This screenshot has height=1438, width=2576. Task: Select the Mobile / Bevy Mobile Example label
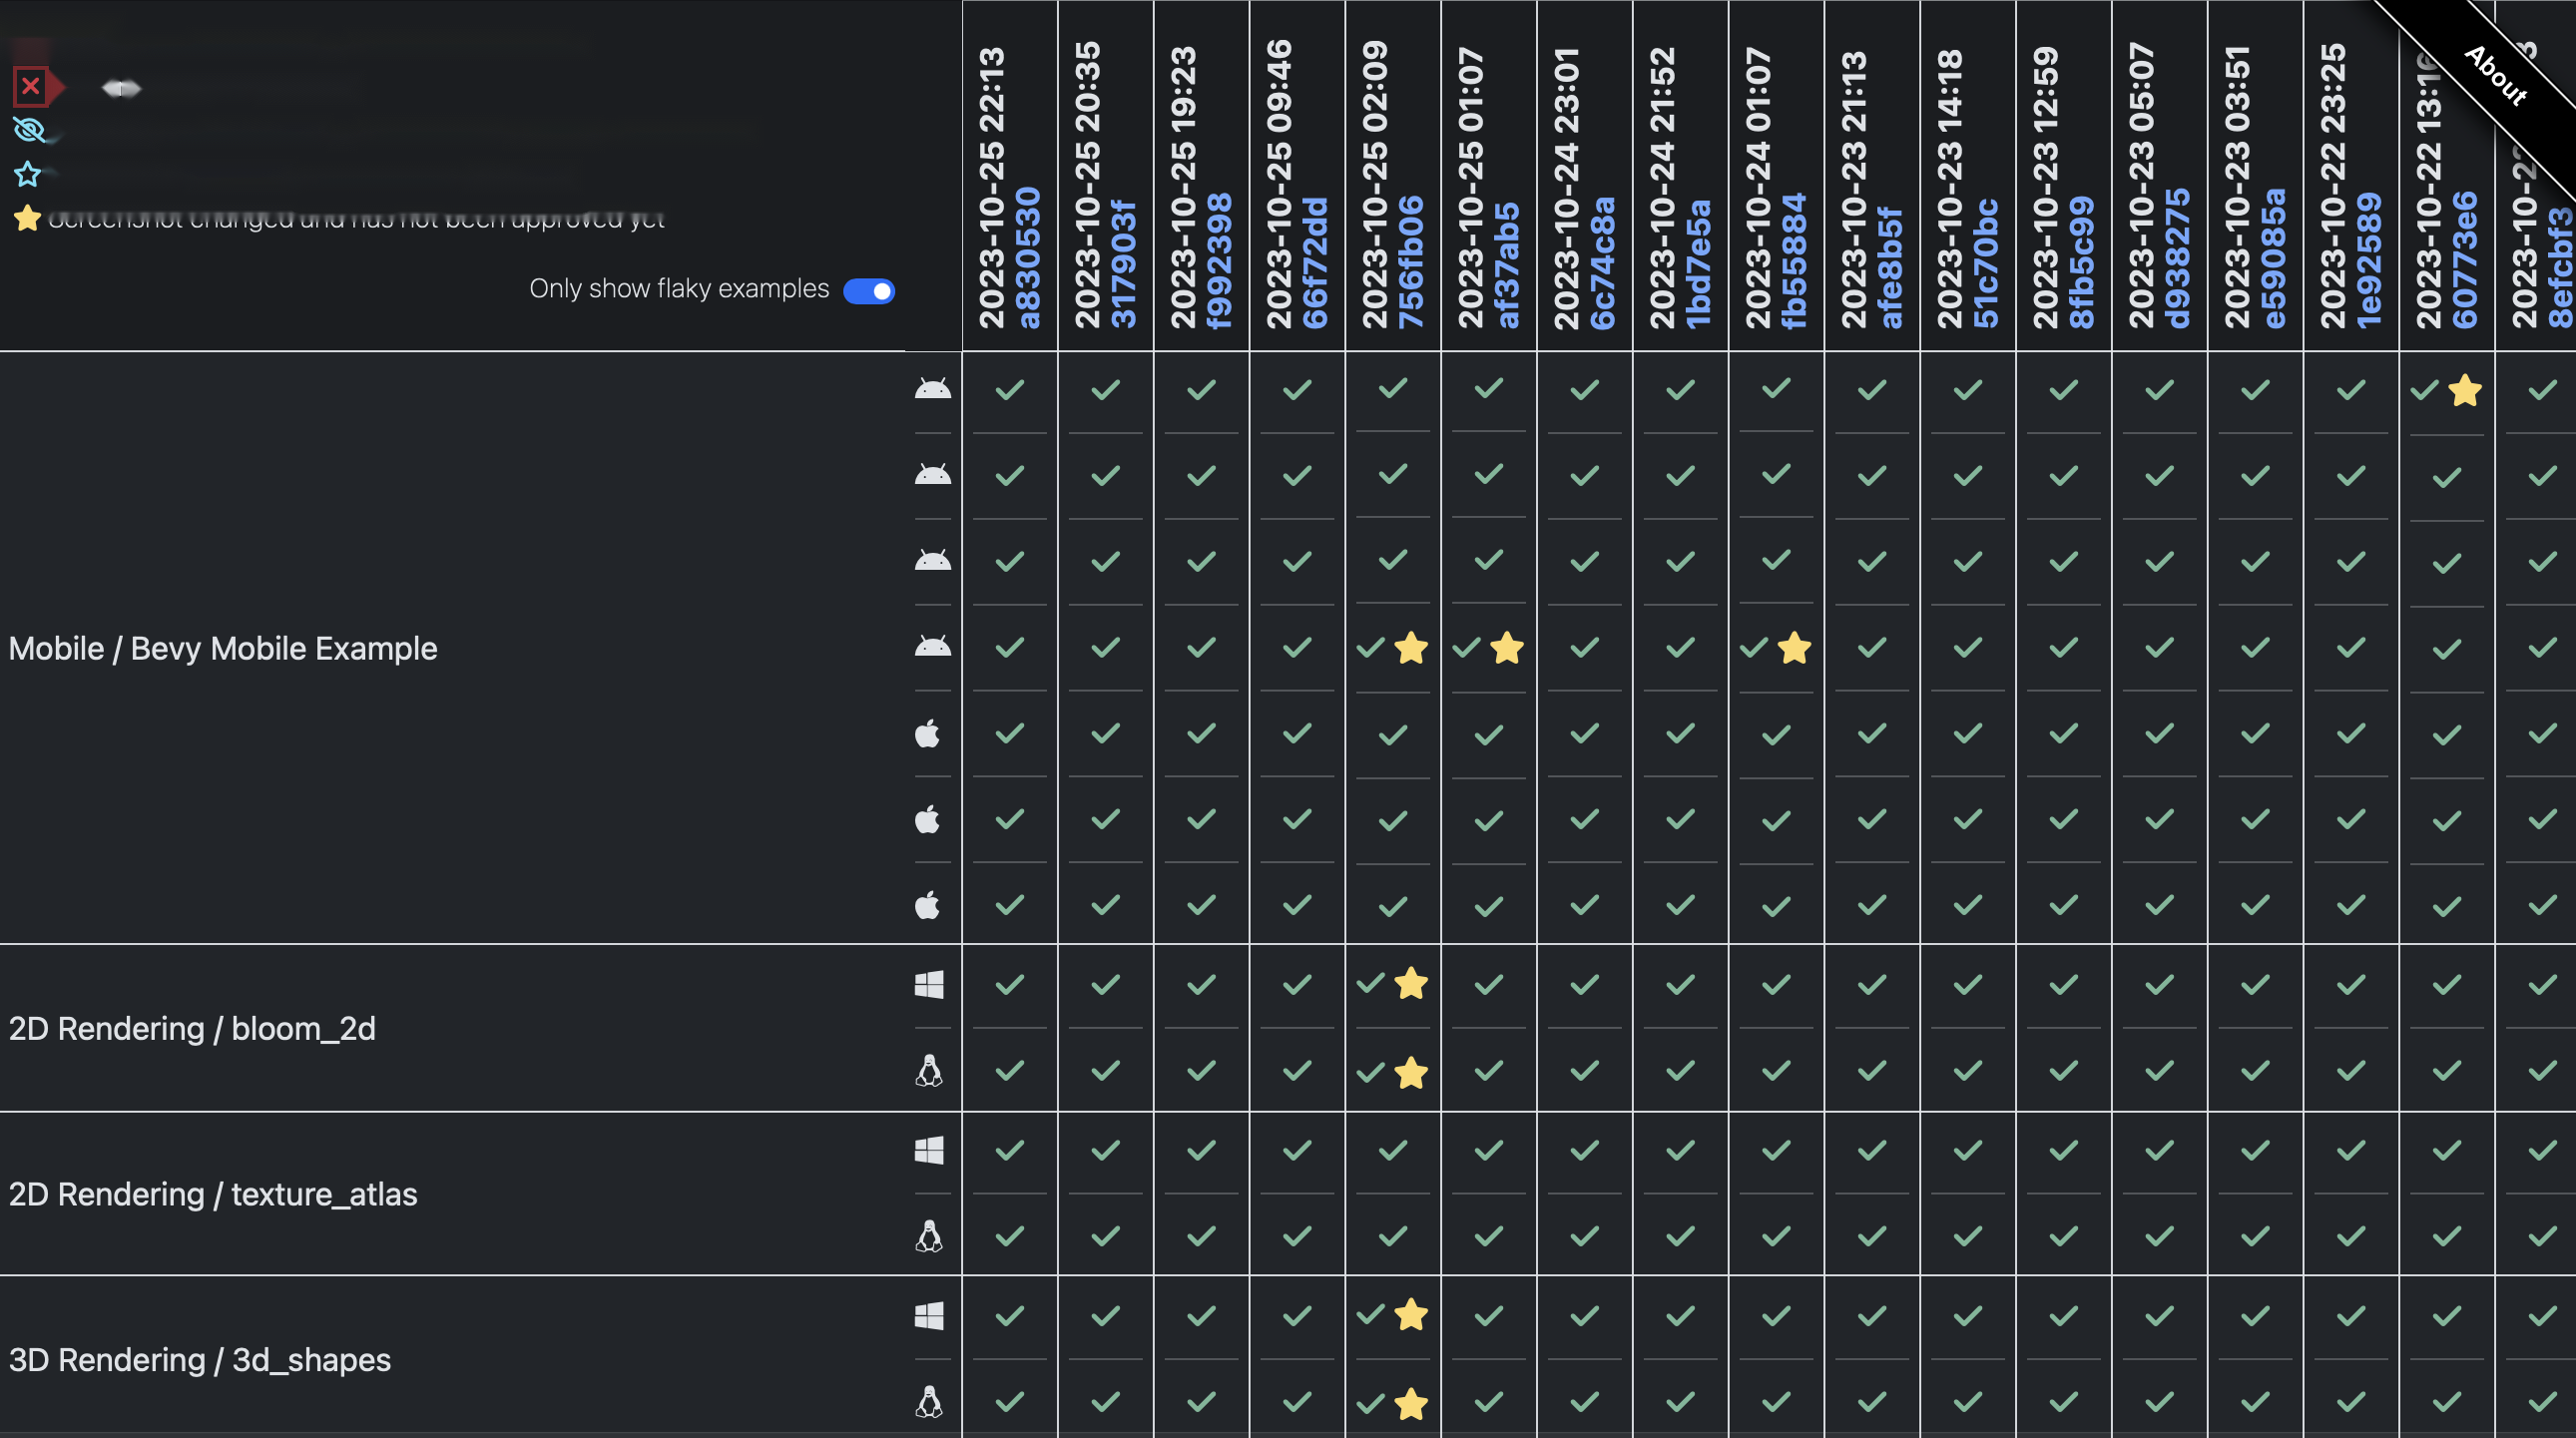pos(223,649)
